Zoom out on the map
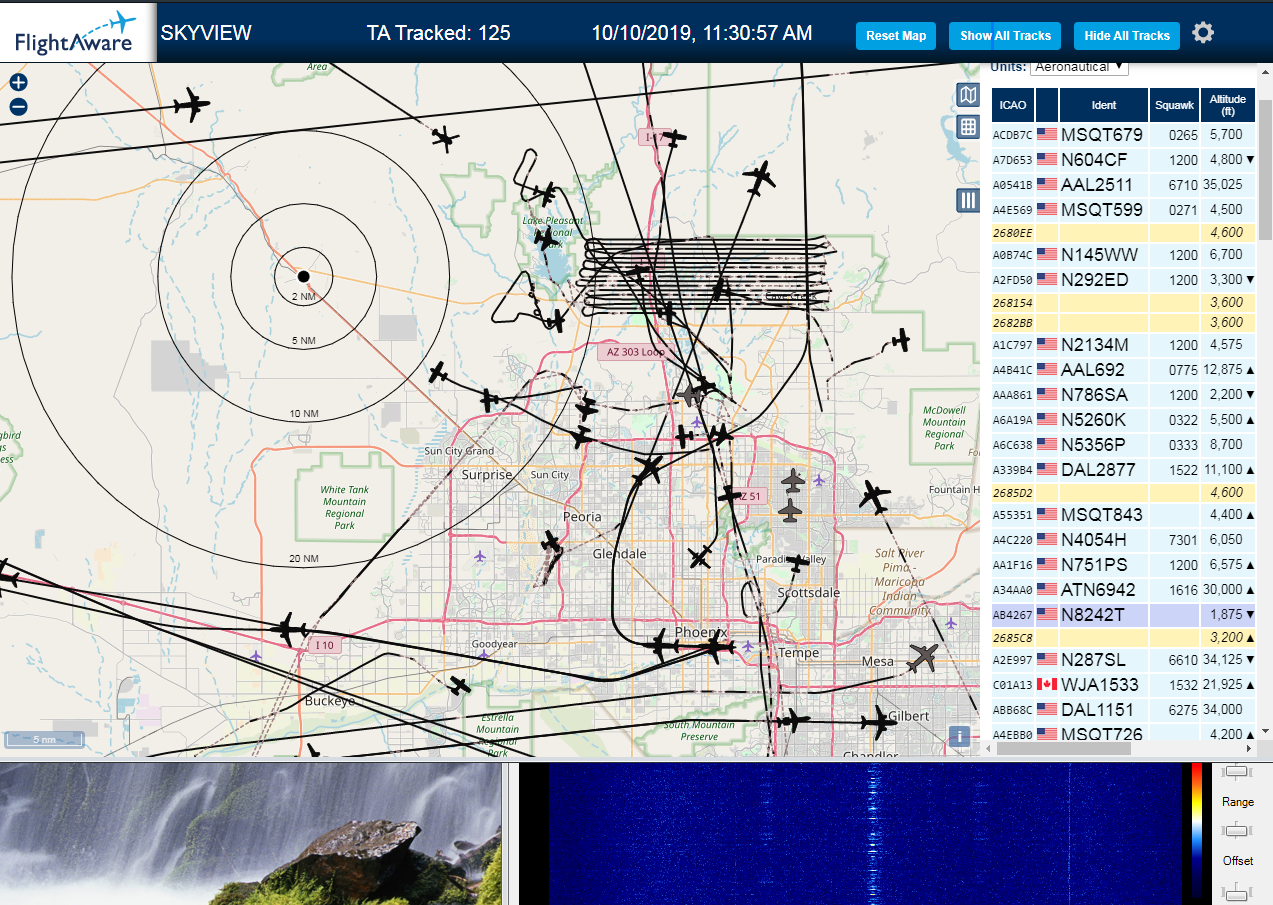This screenshot has width=1273, height=905. (x=18, y=107)
